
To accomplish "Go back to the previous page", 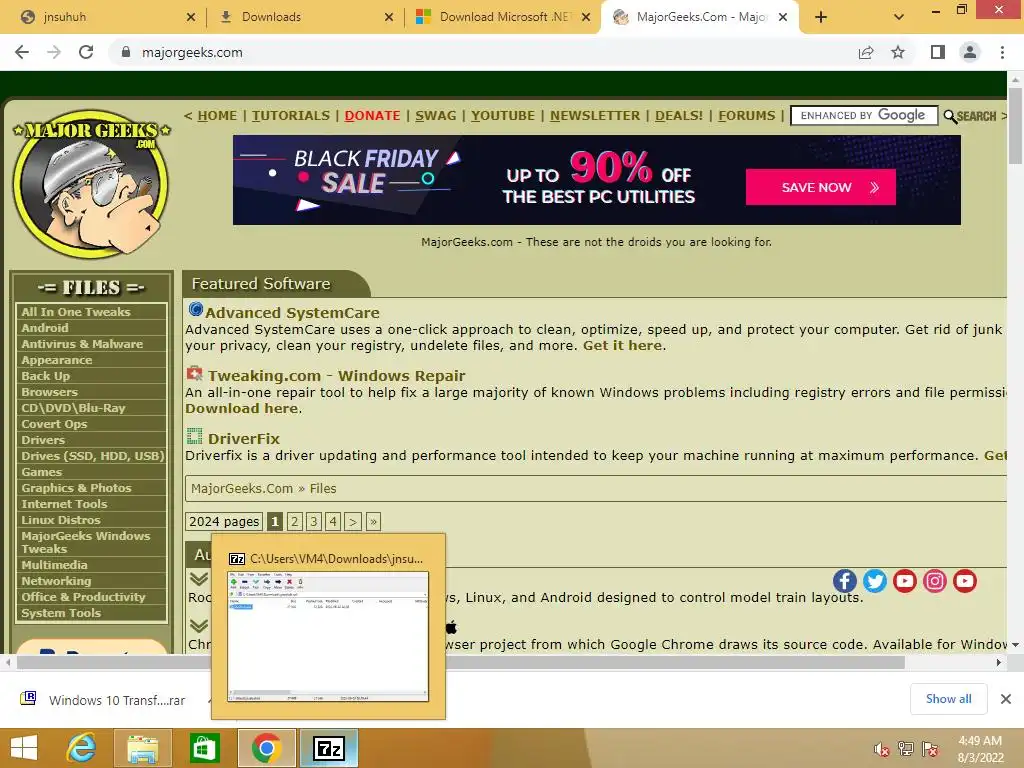I will 22,52.
